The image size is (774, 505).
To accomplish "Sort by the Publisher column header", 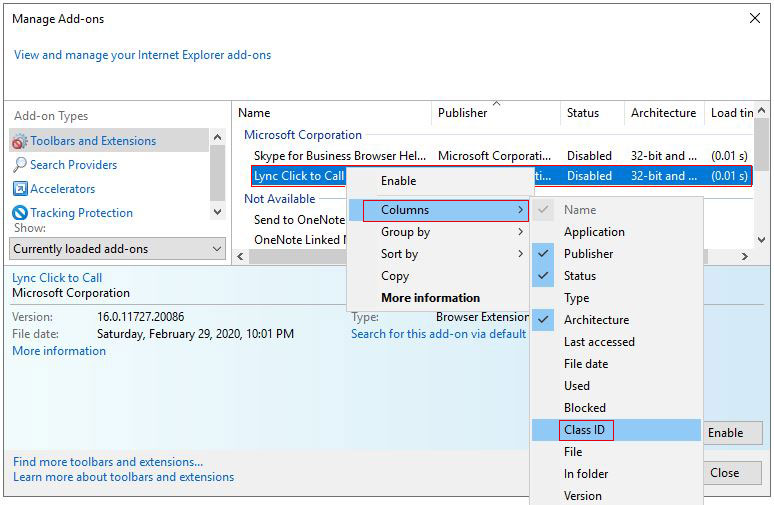I will pos(496,113).
